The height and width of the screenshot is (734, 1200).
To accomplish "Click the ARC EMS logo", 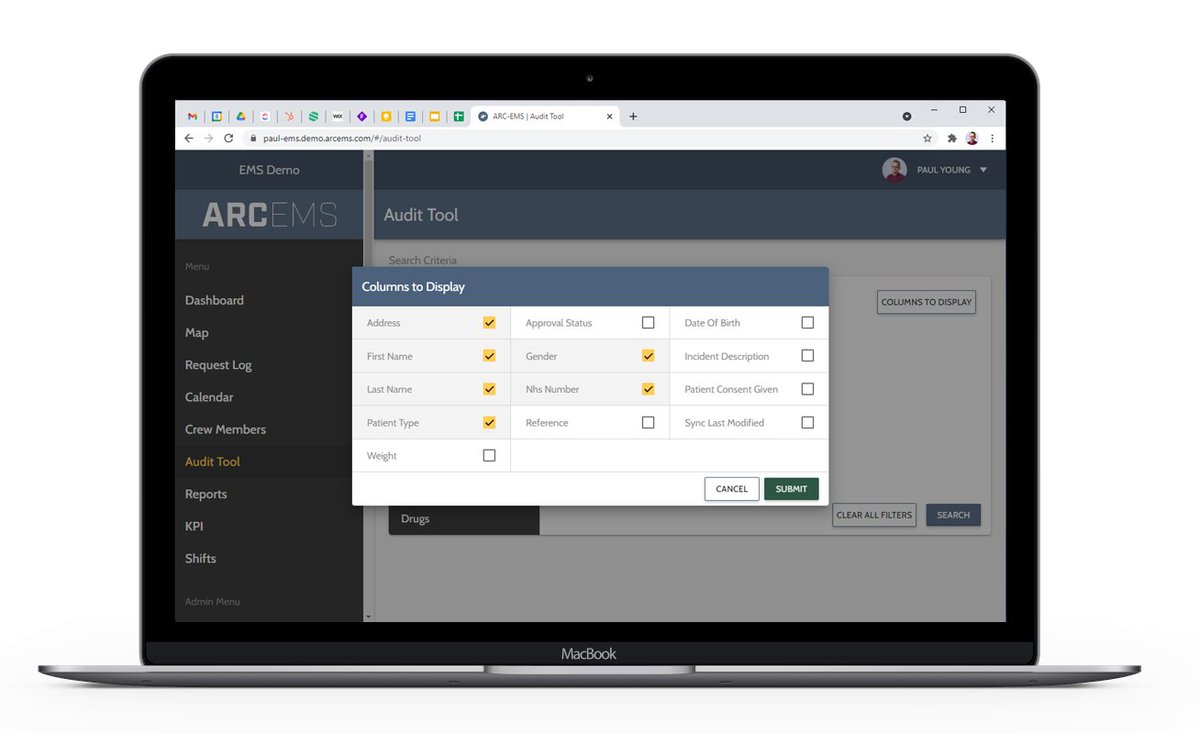I will 269,214.
